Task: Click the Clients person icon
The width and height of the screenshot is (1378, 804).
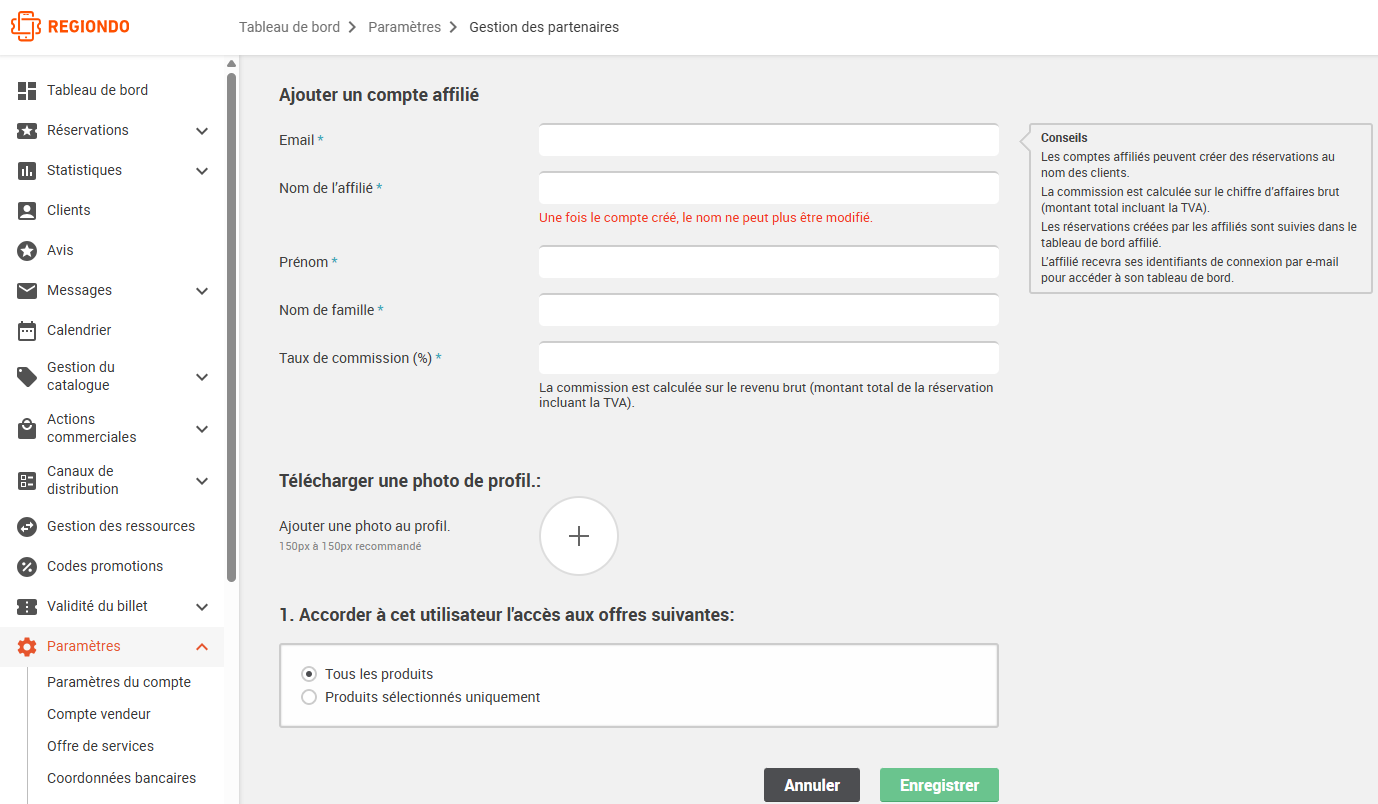Action: click(x=27, y=210)
